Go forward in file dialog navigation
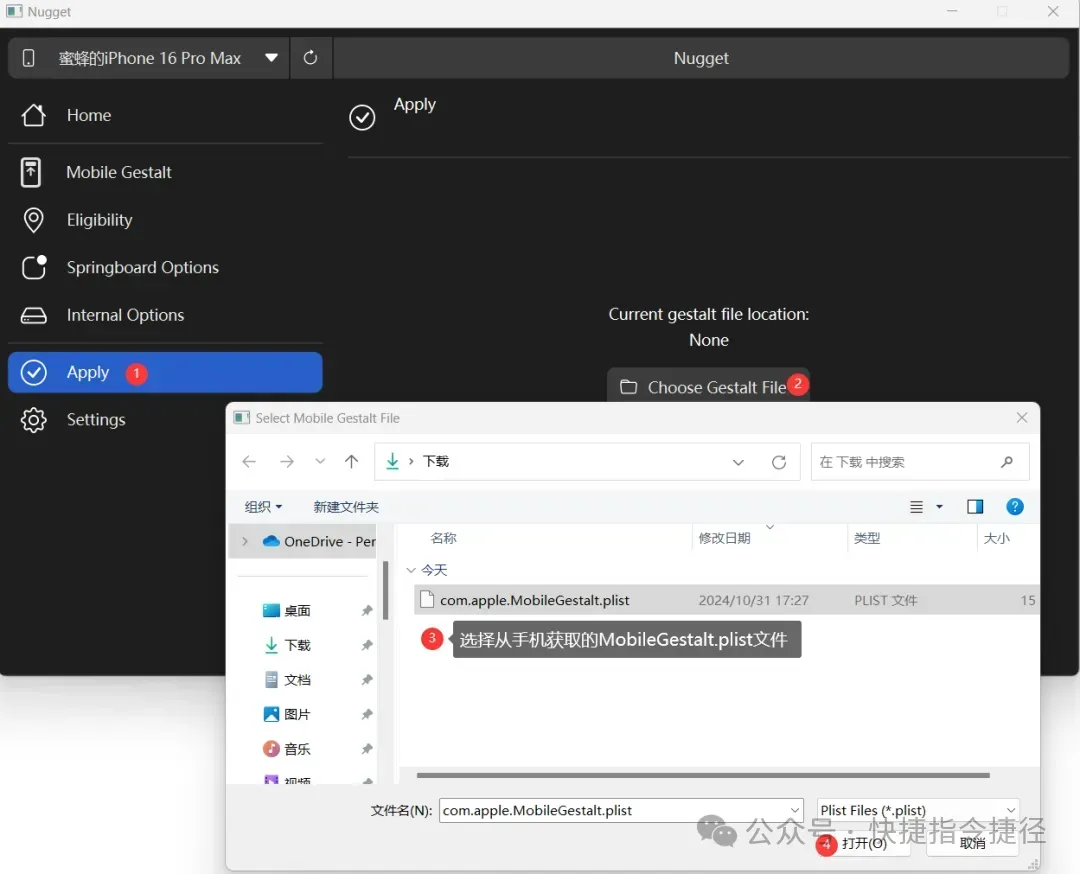1080x874 pixels. [x=287, y=461]
